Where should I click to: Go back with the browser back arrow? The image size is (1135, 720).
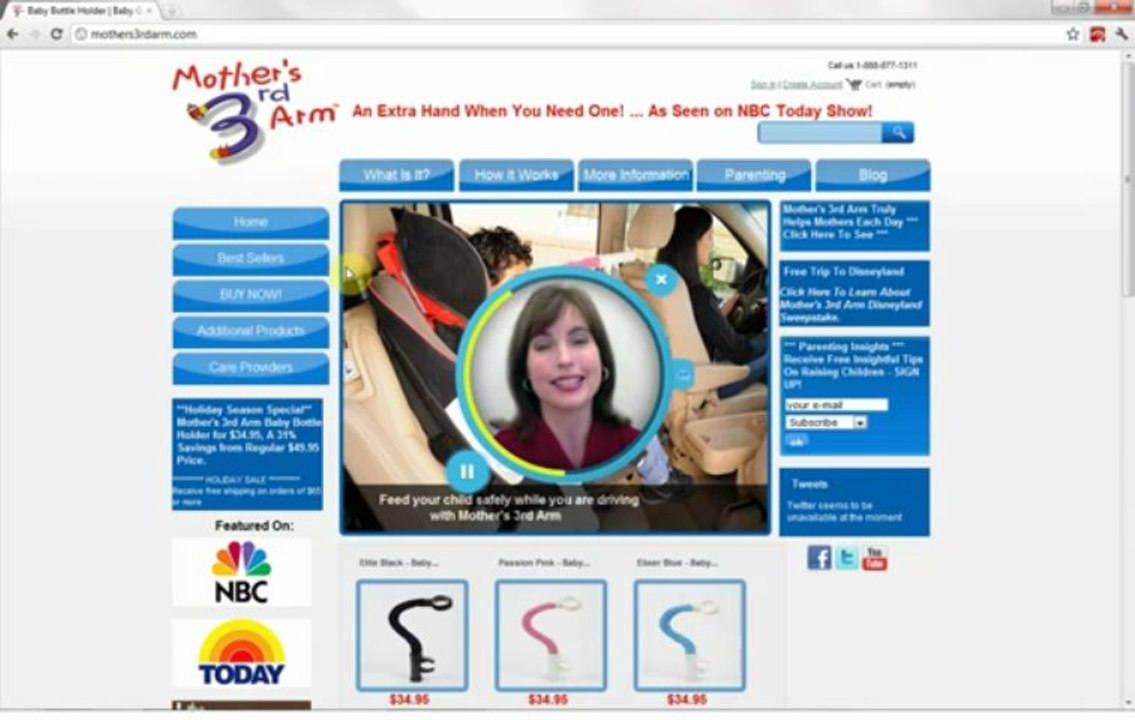pyautogui.click(x=13, y=34)
